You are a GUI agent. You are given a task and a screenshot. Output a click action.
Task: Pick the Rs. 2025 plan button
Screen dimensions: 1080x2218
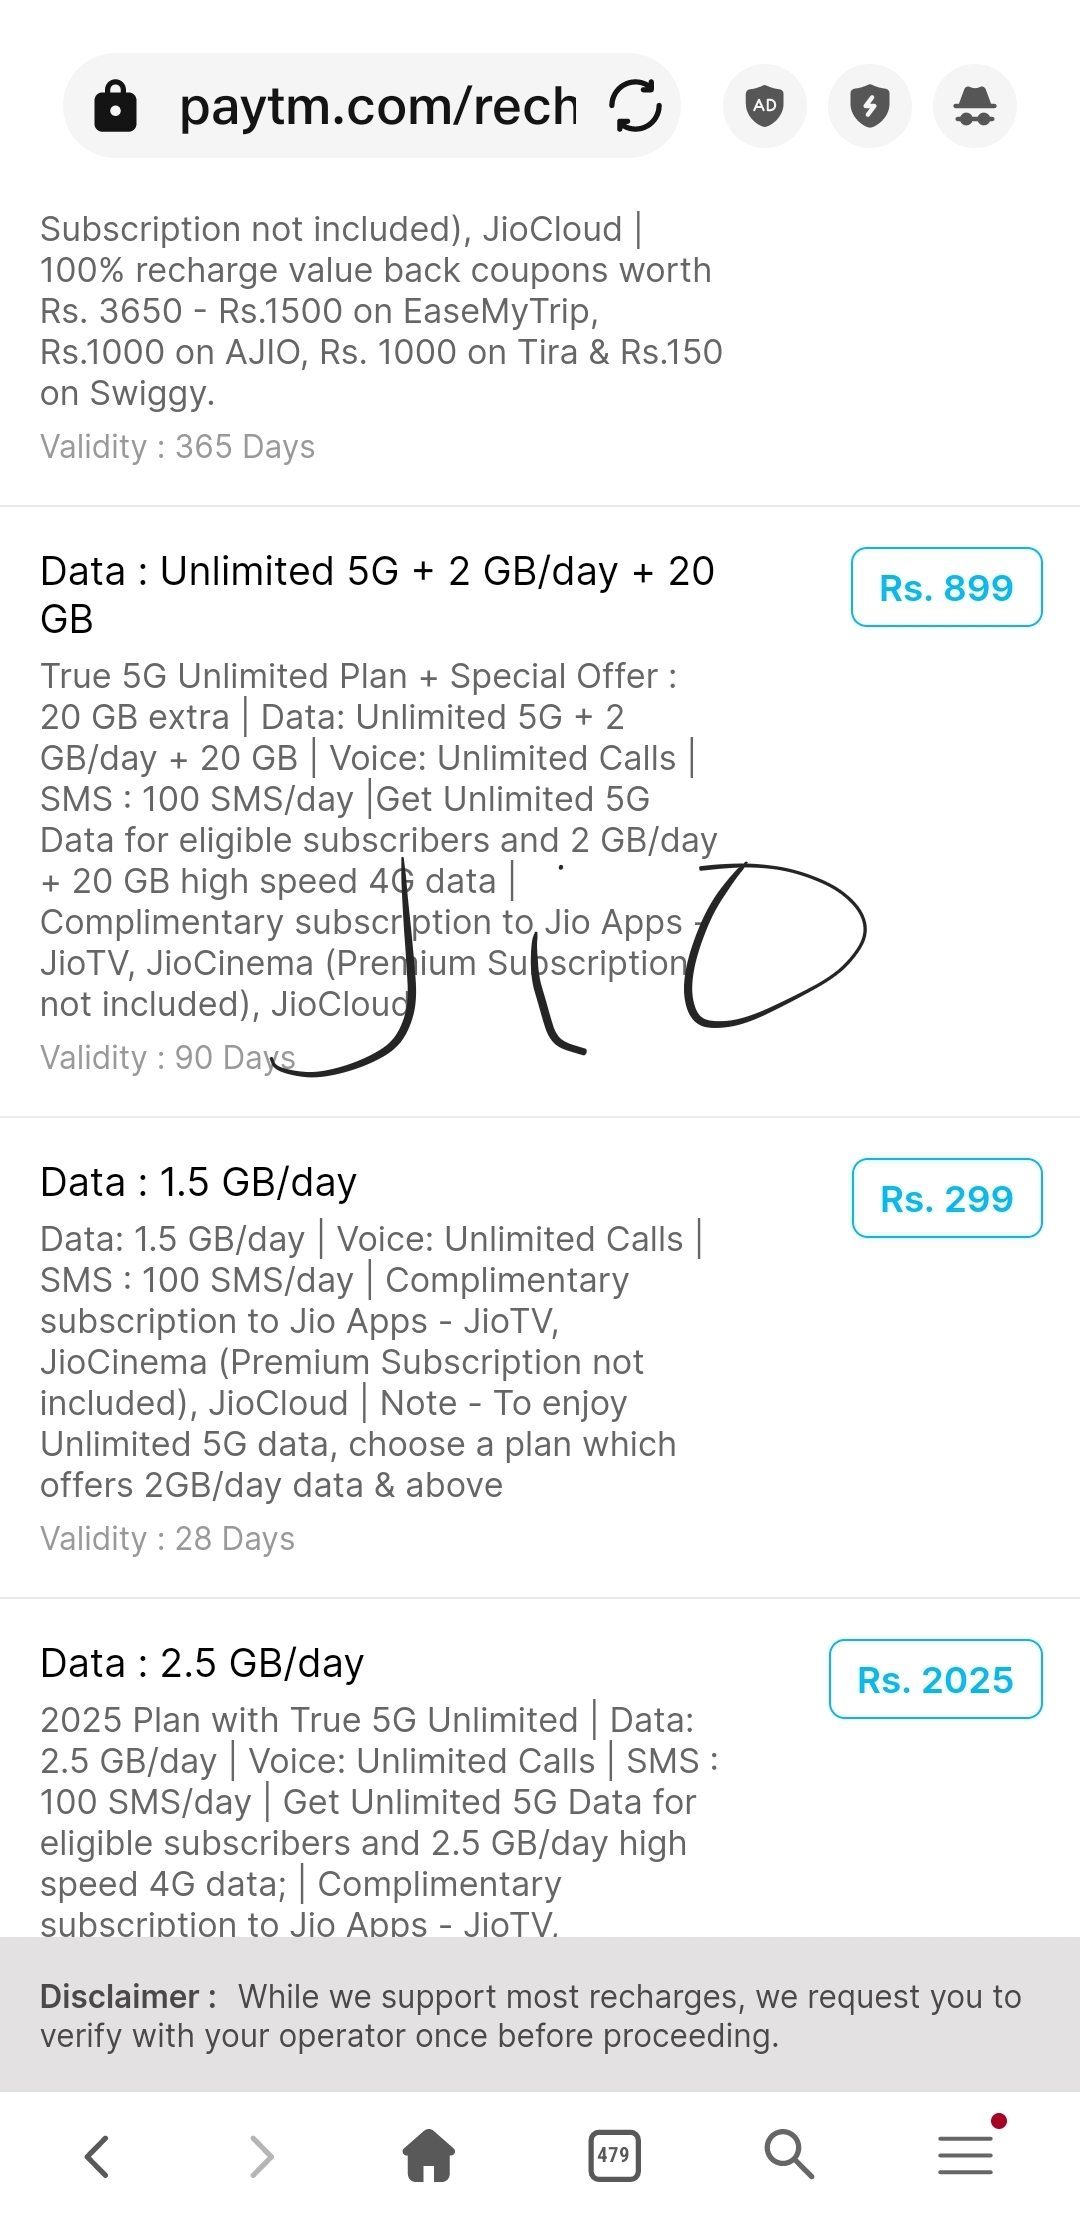(x=935, y=1679)
